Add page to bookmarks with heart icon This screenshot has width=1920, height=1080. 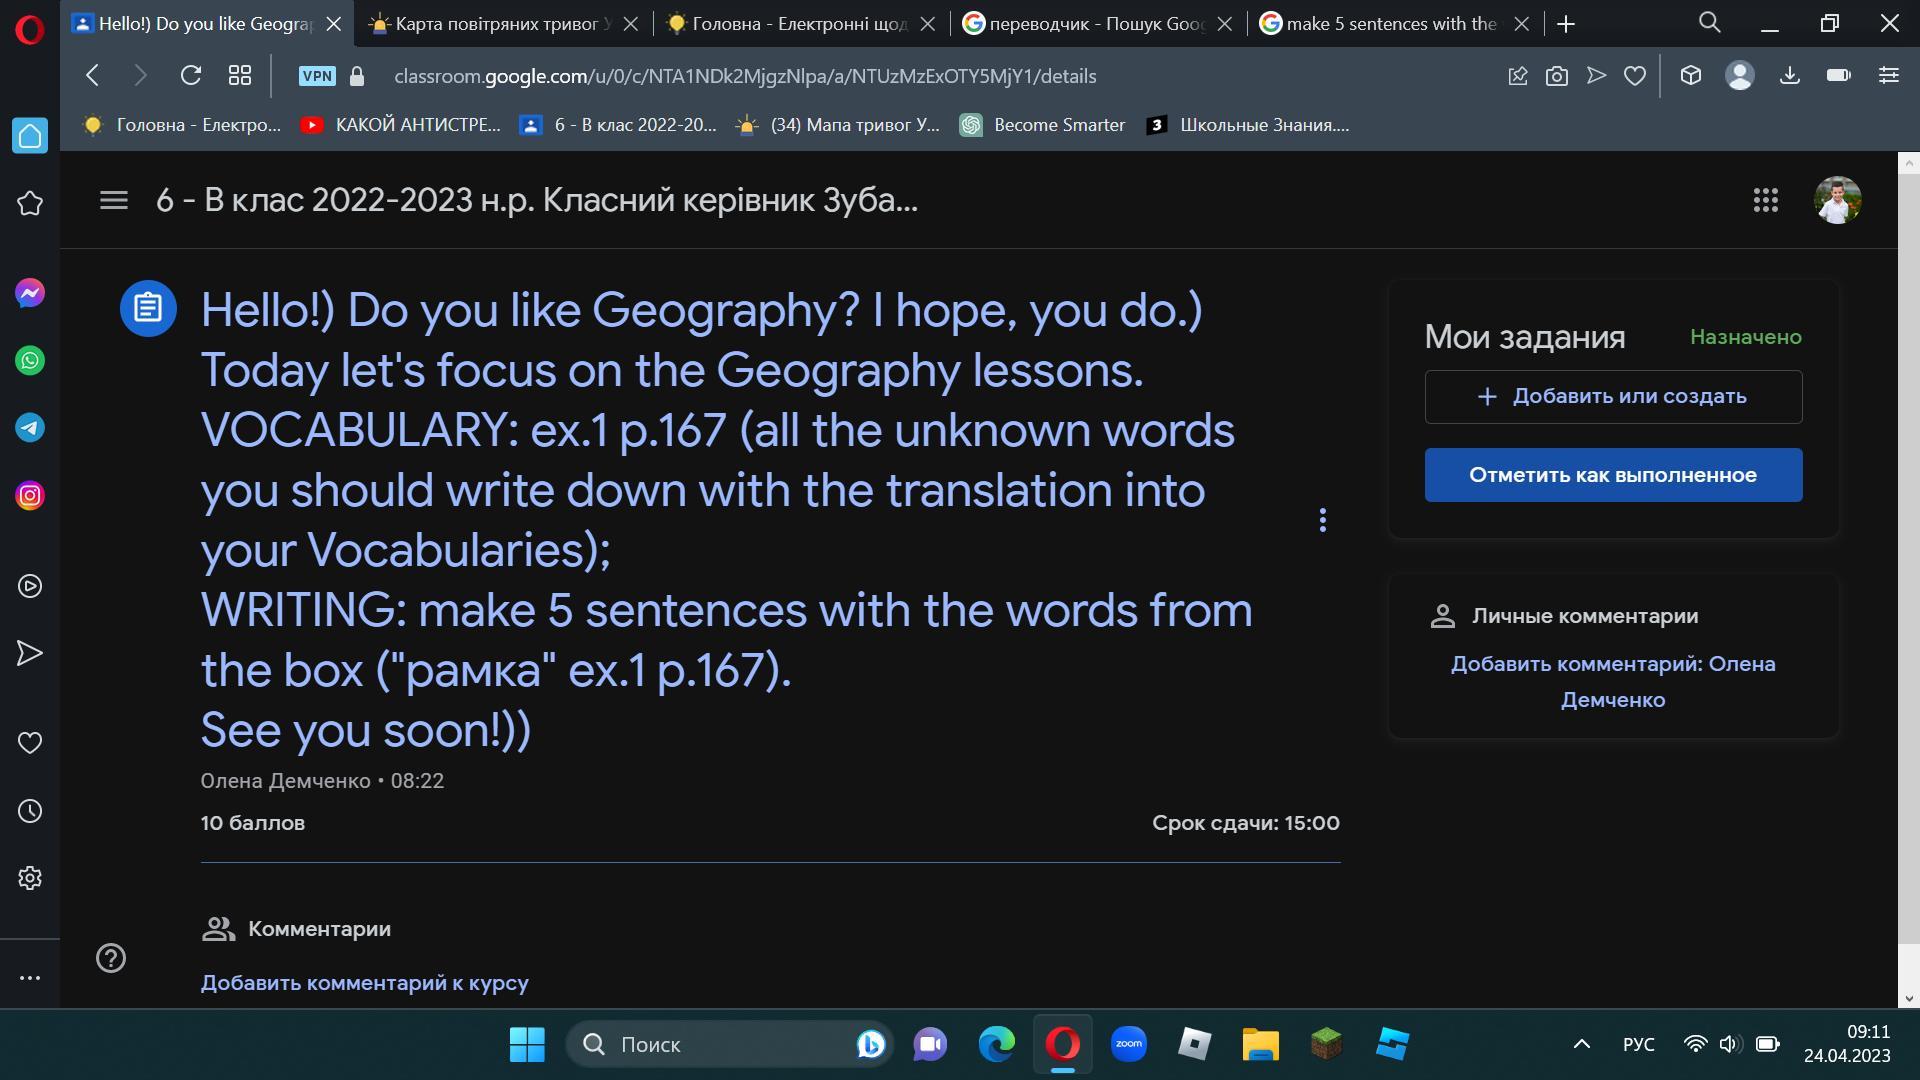1634,76
